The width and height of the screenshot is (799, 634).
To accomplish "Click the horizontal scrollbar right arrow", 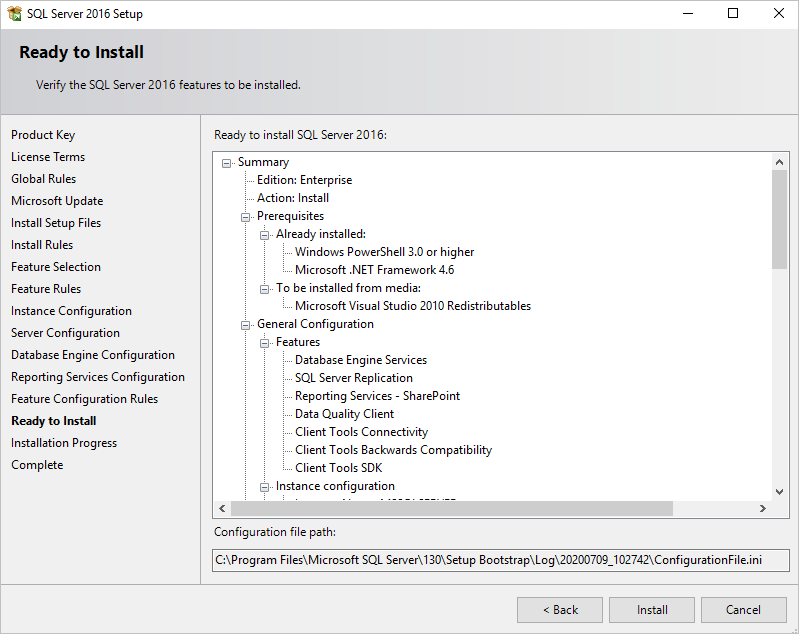I will (763, 508).
